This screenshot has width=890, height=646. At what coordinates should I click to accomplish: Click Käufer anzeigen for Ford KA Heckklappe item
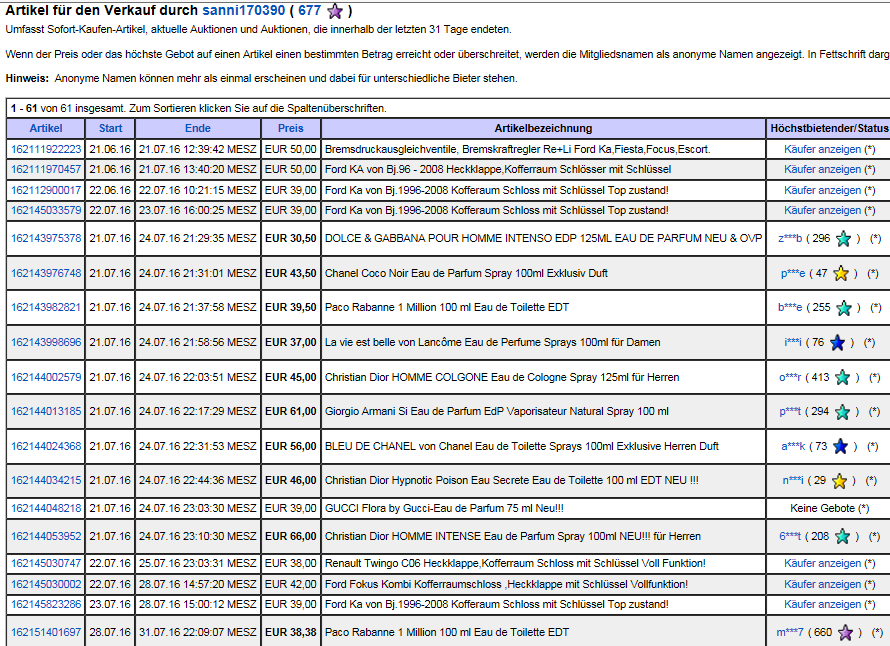click(x=822, y=169)
